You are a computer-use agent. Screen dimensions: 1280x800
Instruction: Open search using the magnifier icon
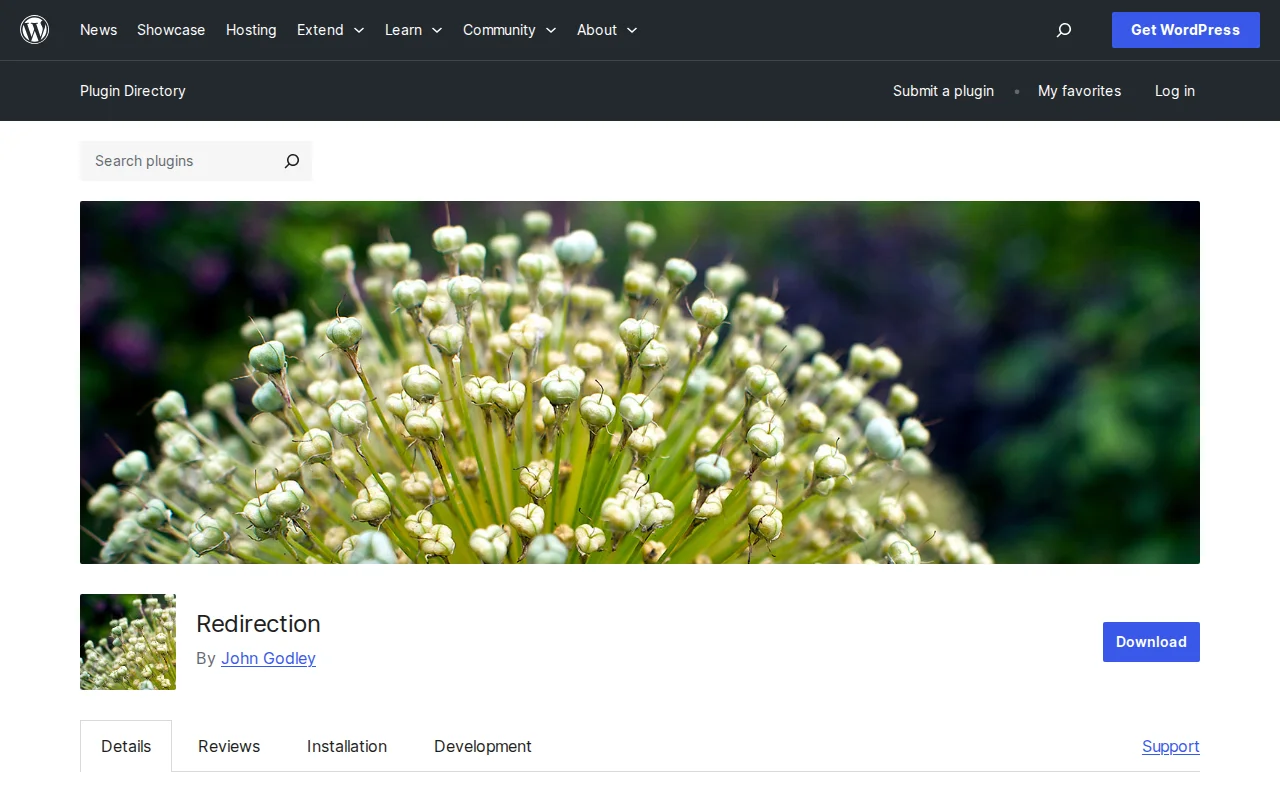coord(1063,30)
